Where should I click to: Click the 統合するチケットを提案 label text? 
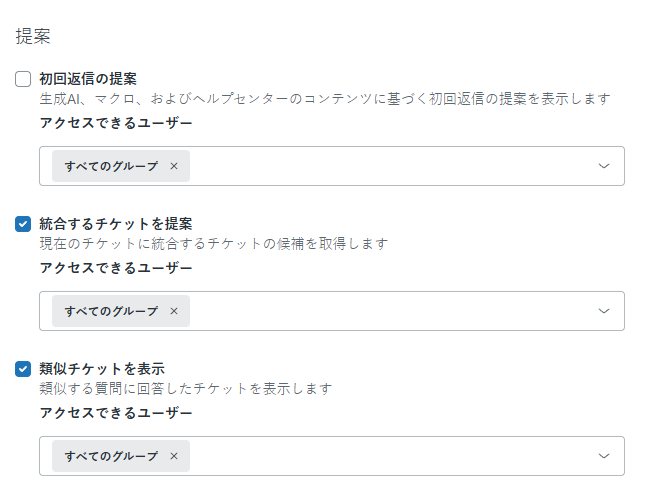(x=115, y=224)
